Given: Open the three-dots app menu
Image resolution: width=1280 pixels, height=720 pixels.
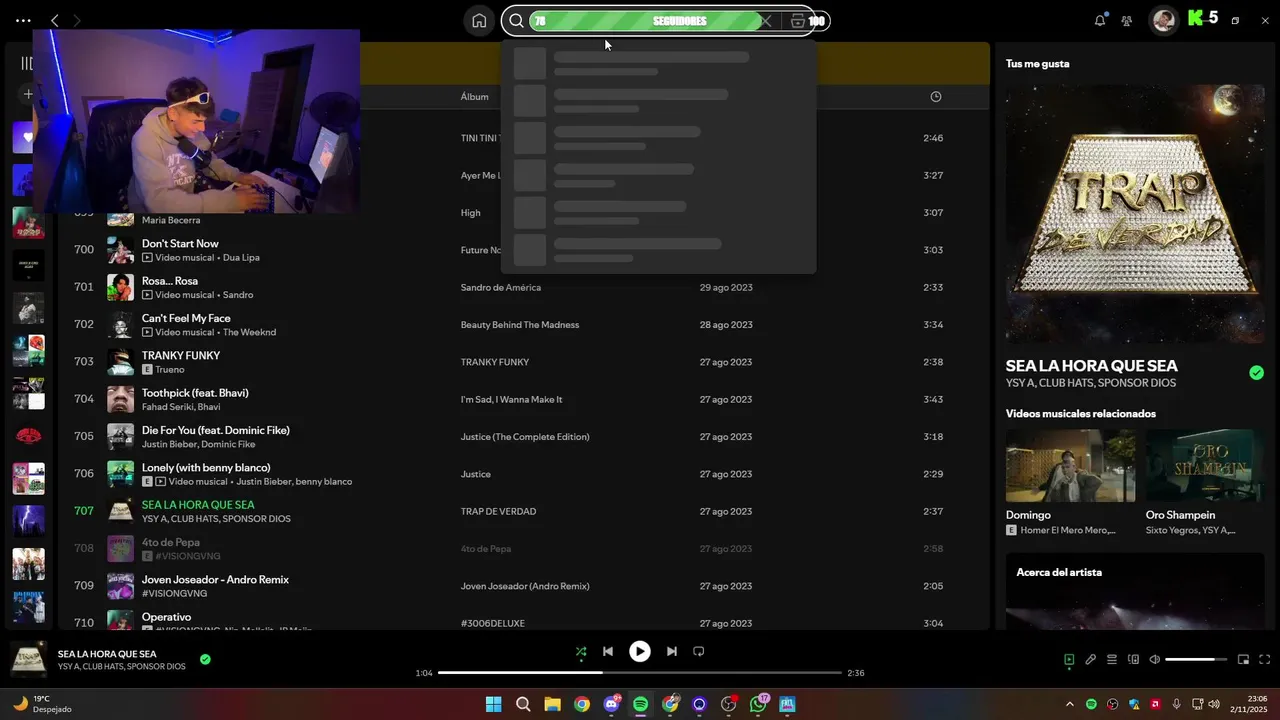Looking at the screenshot, I should click(x=23, y=20).
